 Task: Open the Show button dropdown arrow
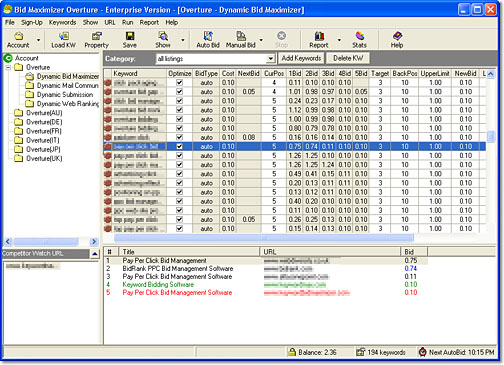(x=183, y=40)
